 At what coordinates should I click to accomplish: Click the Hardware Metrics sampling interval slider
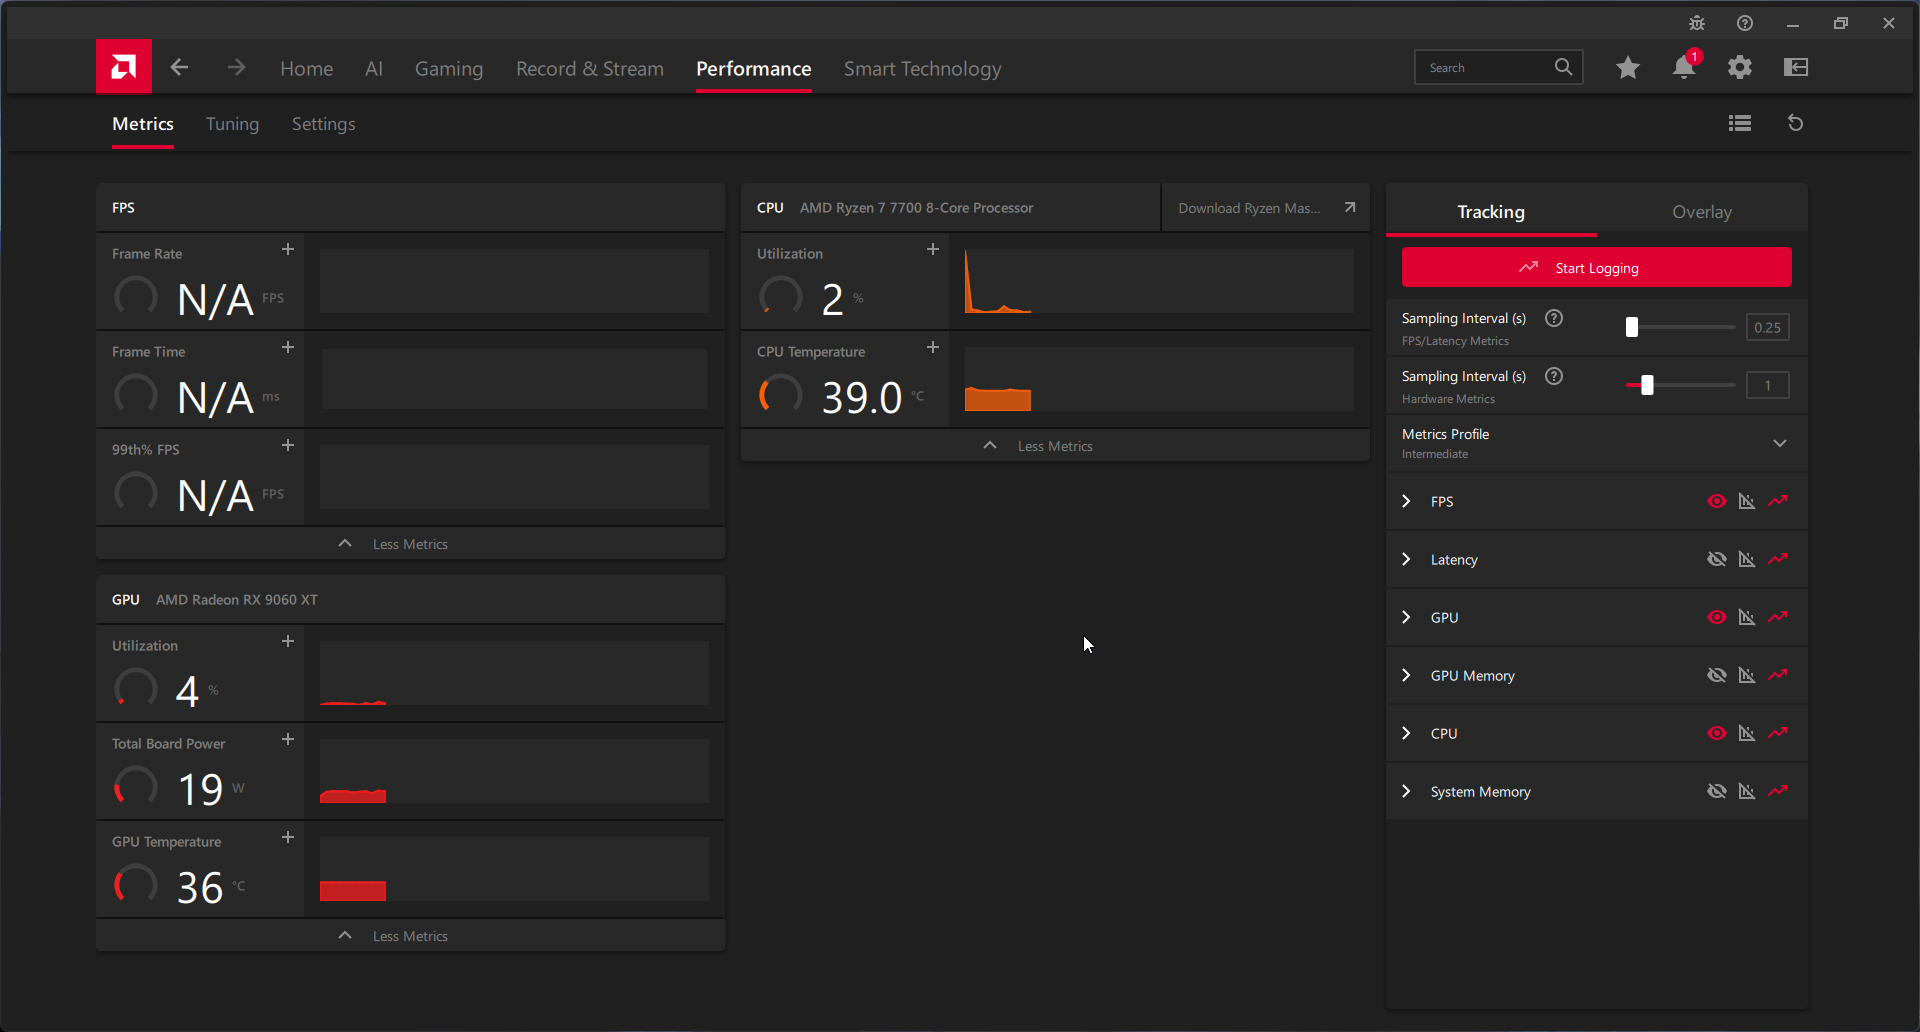point(1647,385)
